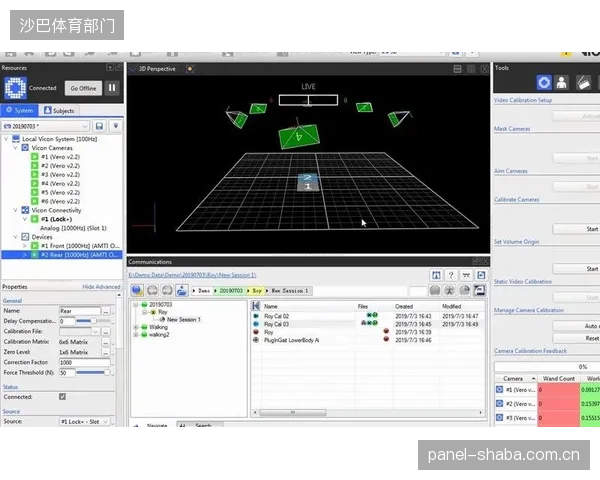Click the calibration 0% progress bar
600x480 pixels.
tap(547, 367)
